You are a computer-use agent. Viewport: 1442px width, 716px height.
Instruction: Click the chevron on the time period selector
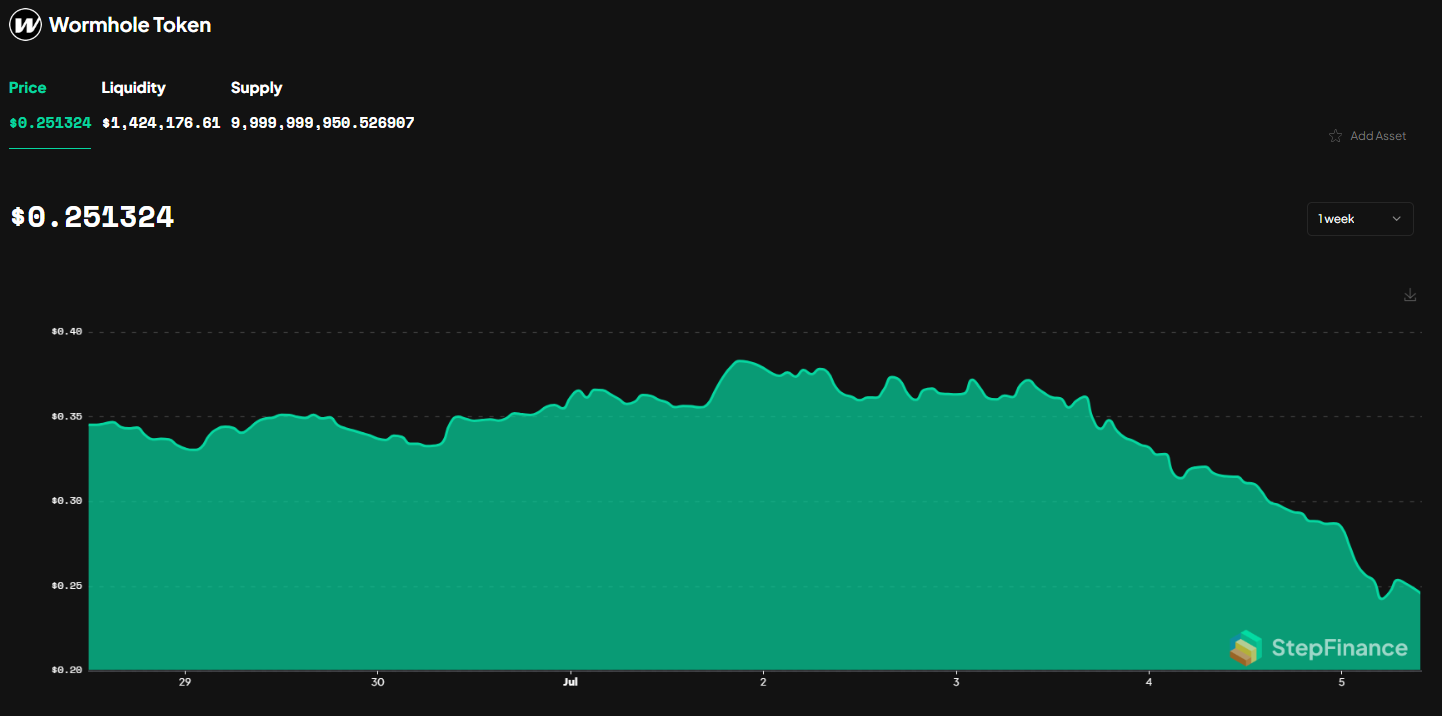1397,218
